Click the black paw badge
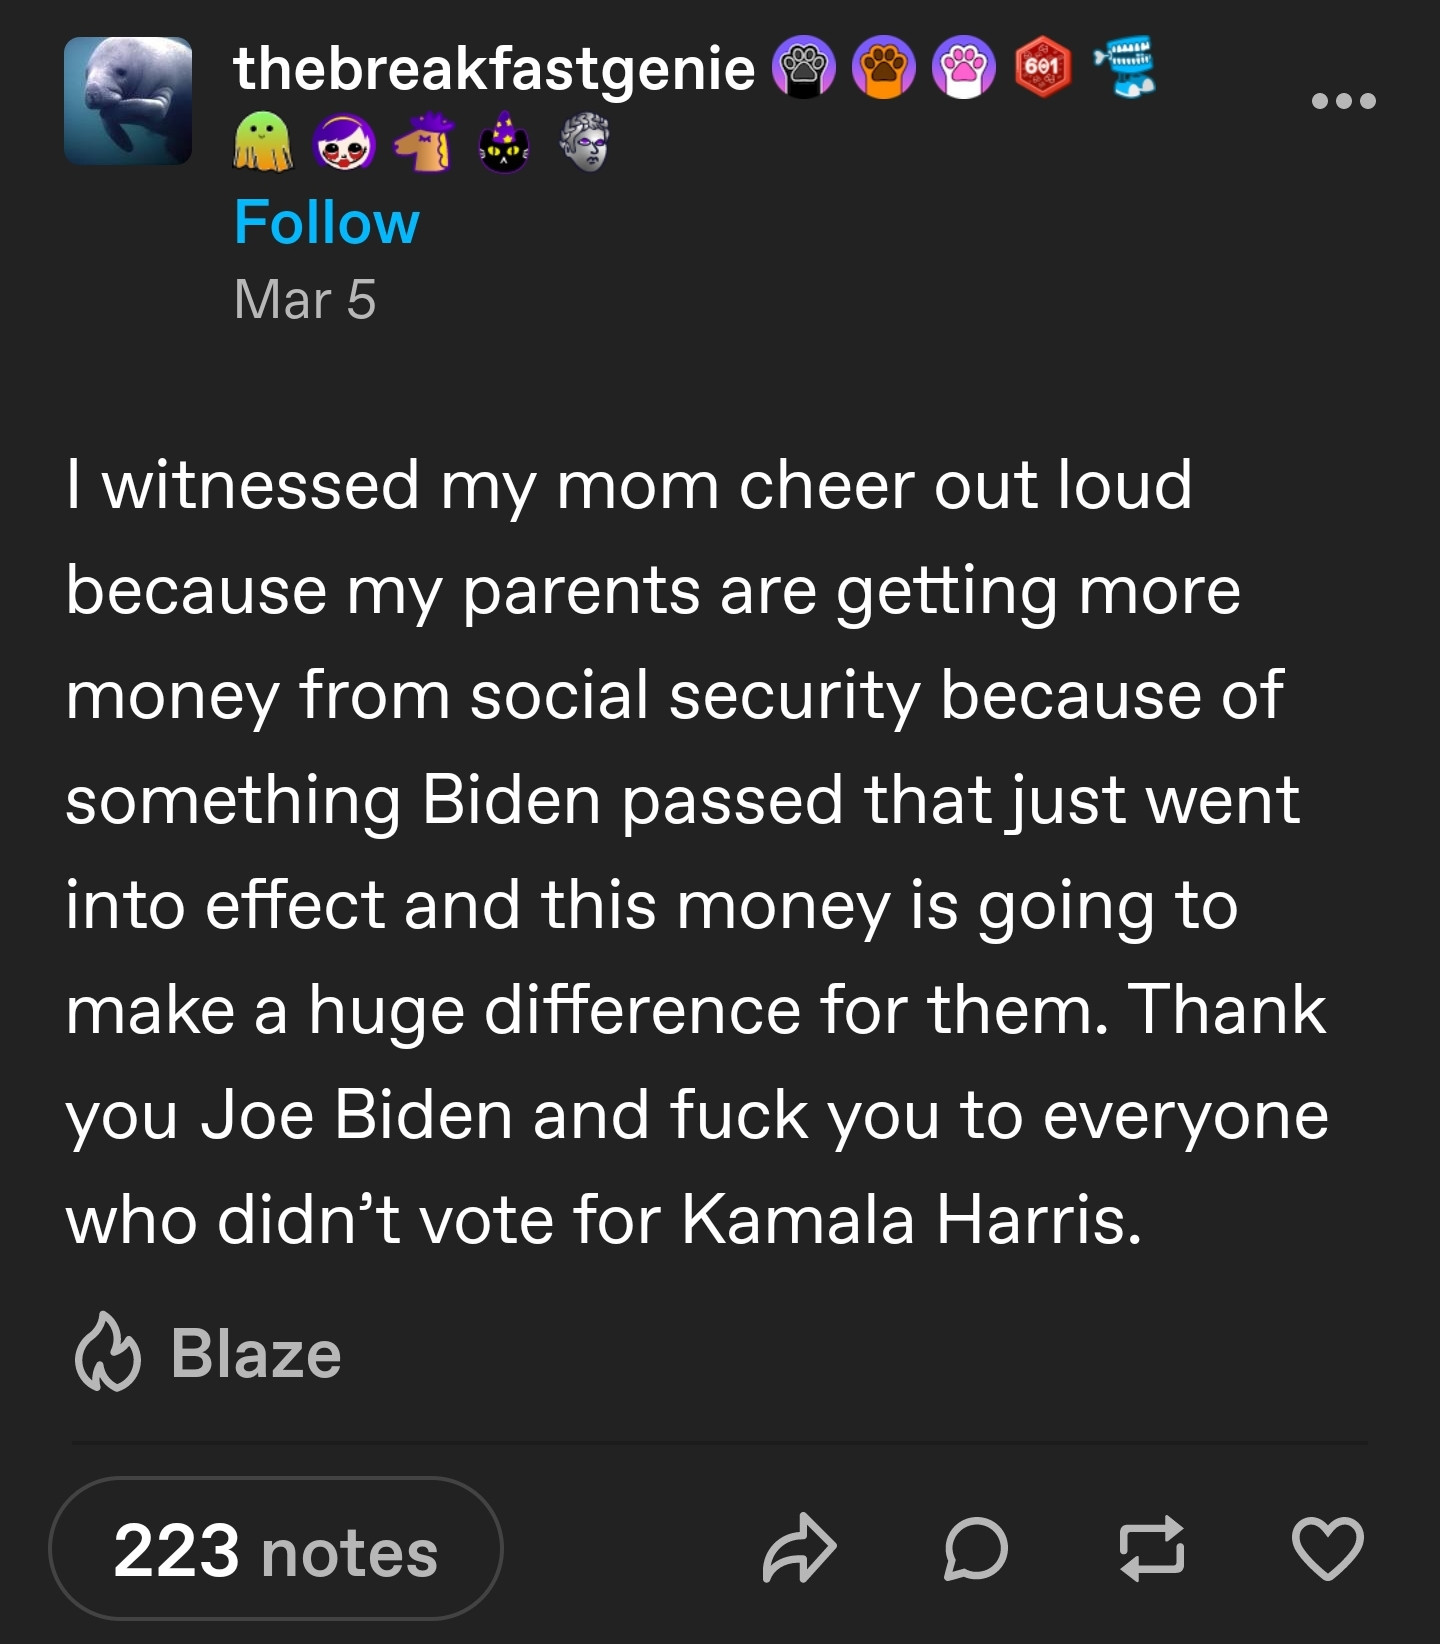Viewport: 1440px width, 1644px height. click(x=804, y=68)
